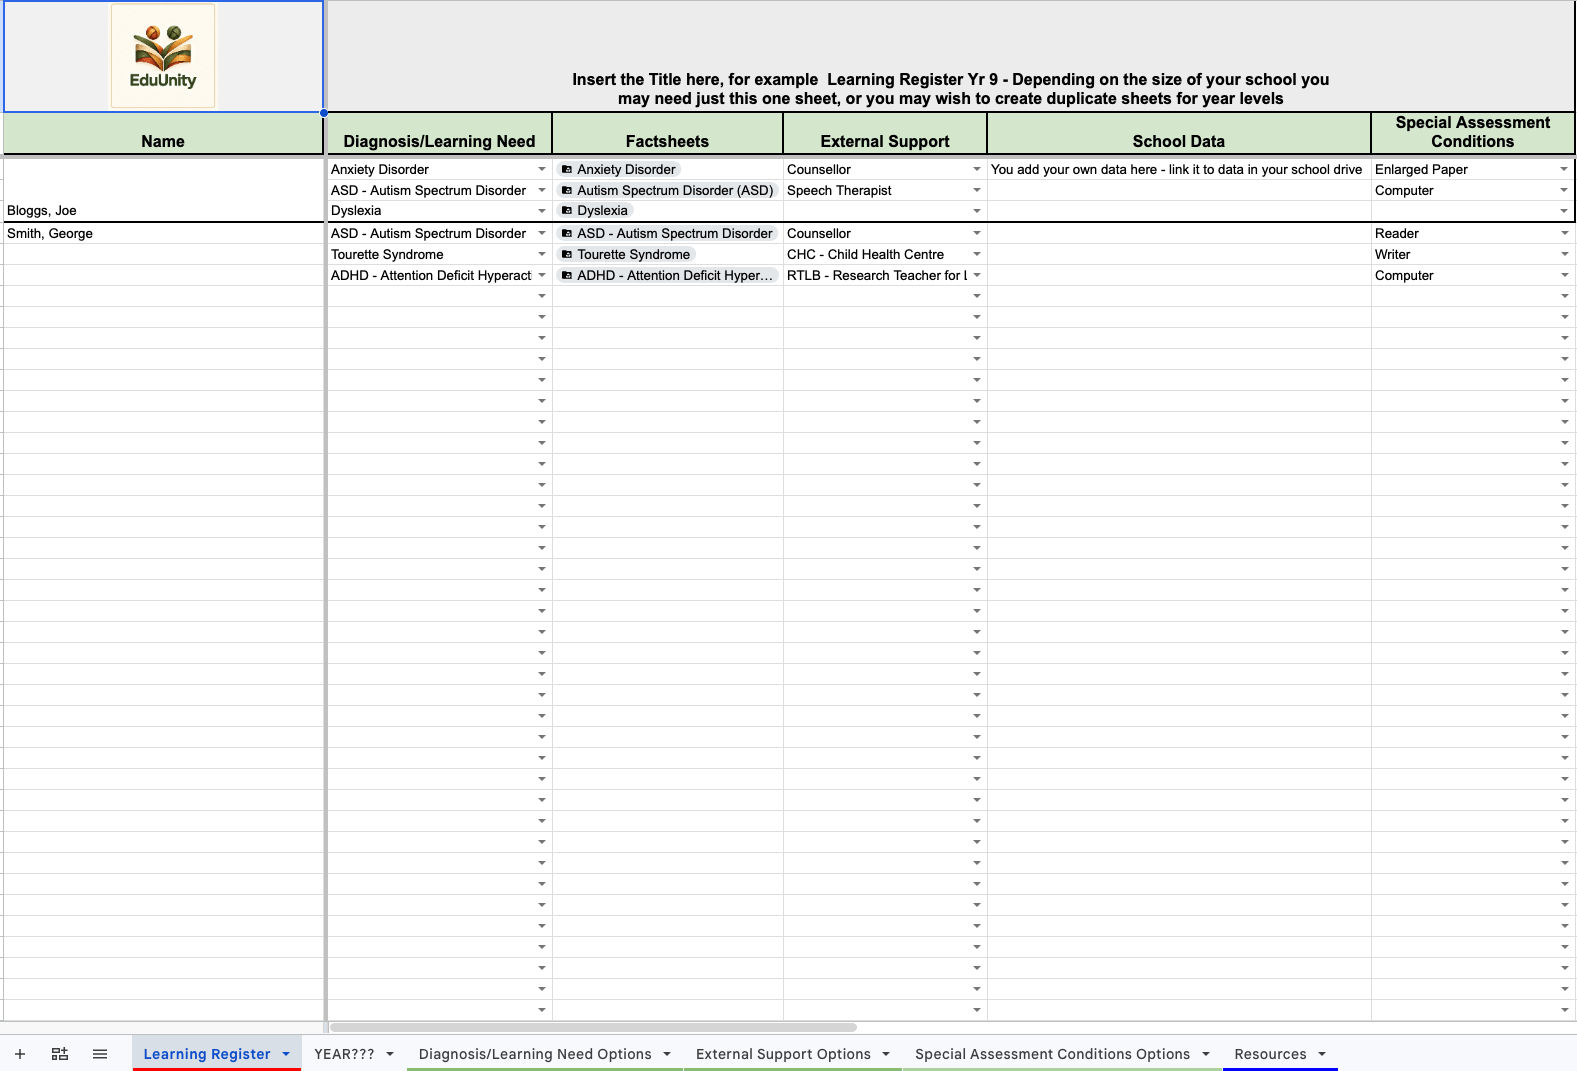The height and width of the screenshot is (1071, 1577).
Task: Expand the Tourette Syndrome diagnosis dropdown
Action: point(542,255)
